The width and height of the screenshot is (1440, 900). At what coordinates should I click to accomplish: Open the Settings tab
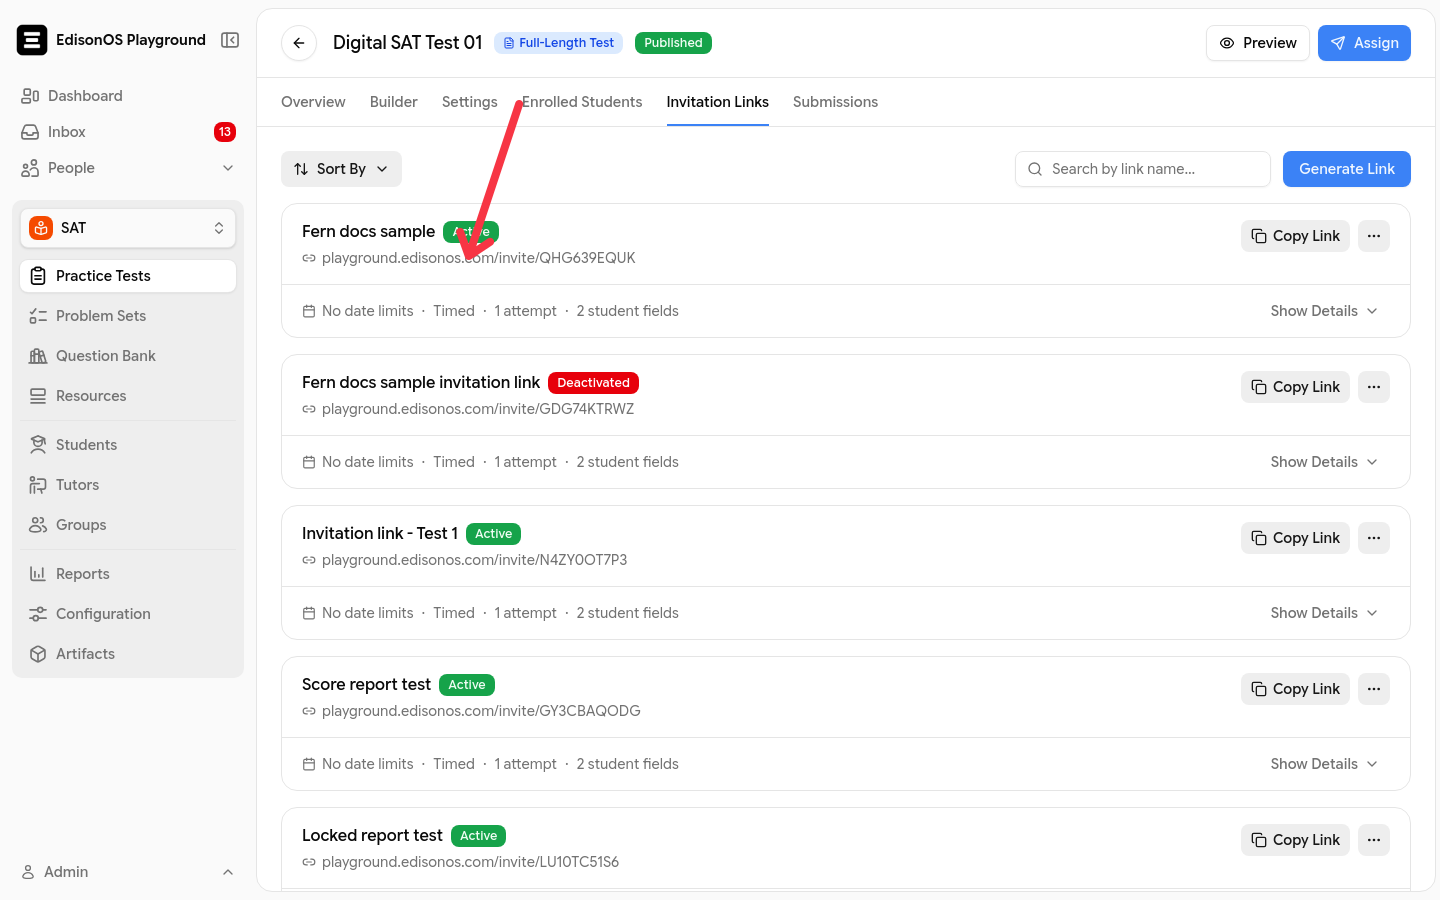[x=470, y=102]
